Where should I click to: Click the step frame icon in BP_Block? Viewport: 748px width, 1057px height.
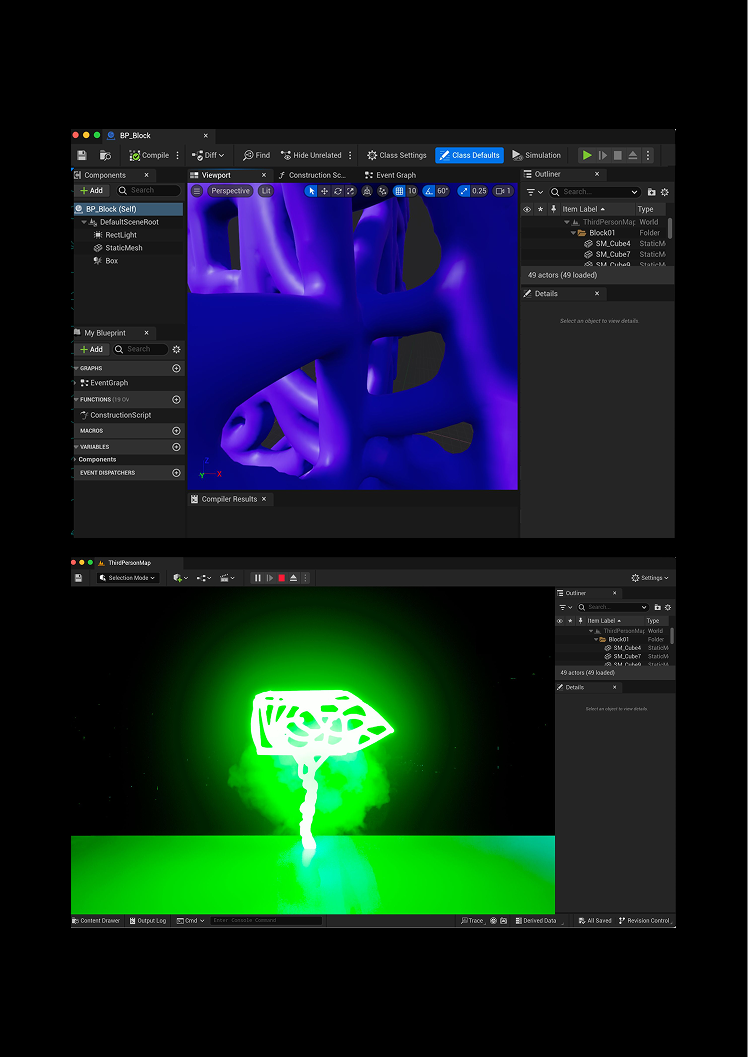[603, 155]
